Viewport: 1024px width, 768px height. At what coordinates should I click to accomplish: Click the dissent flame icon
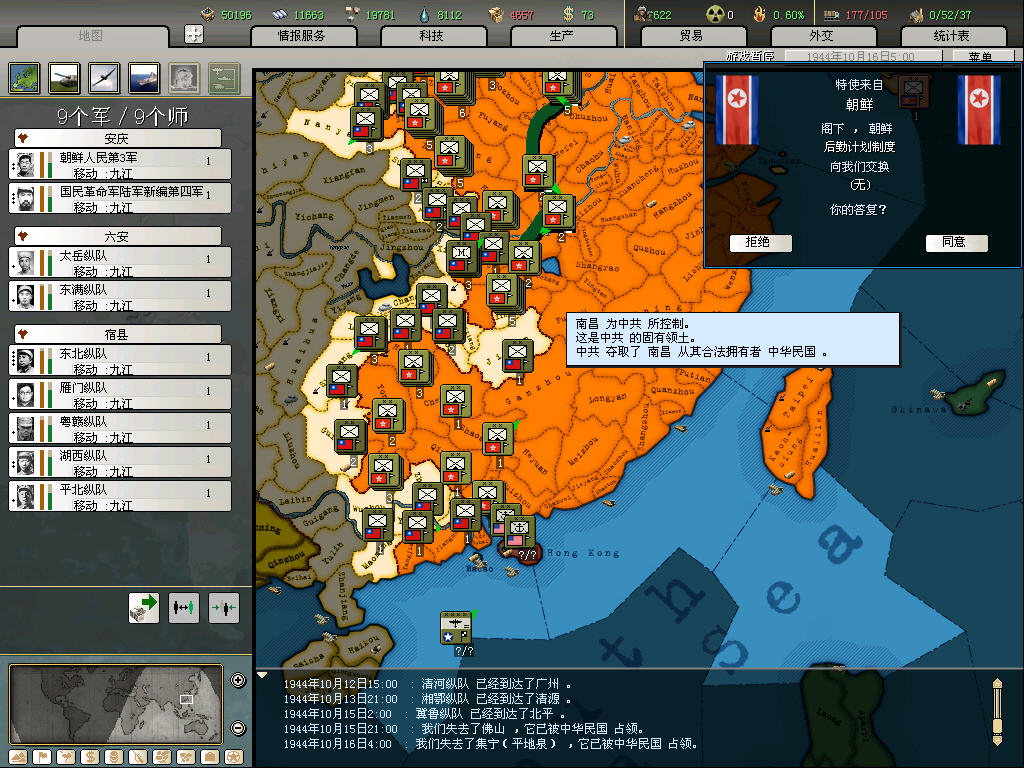(x=759, y=14)
